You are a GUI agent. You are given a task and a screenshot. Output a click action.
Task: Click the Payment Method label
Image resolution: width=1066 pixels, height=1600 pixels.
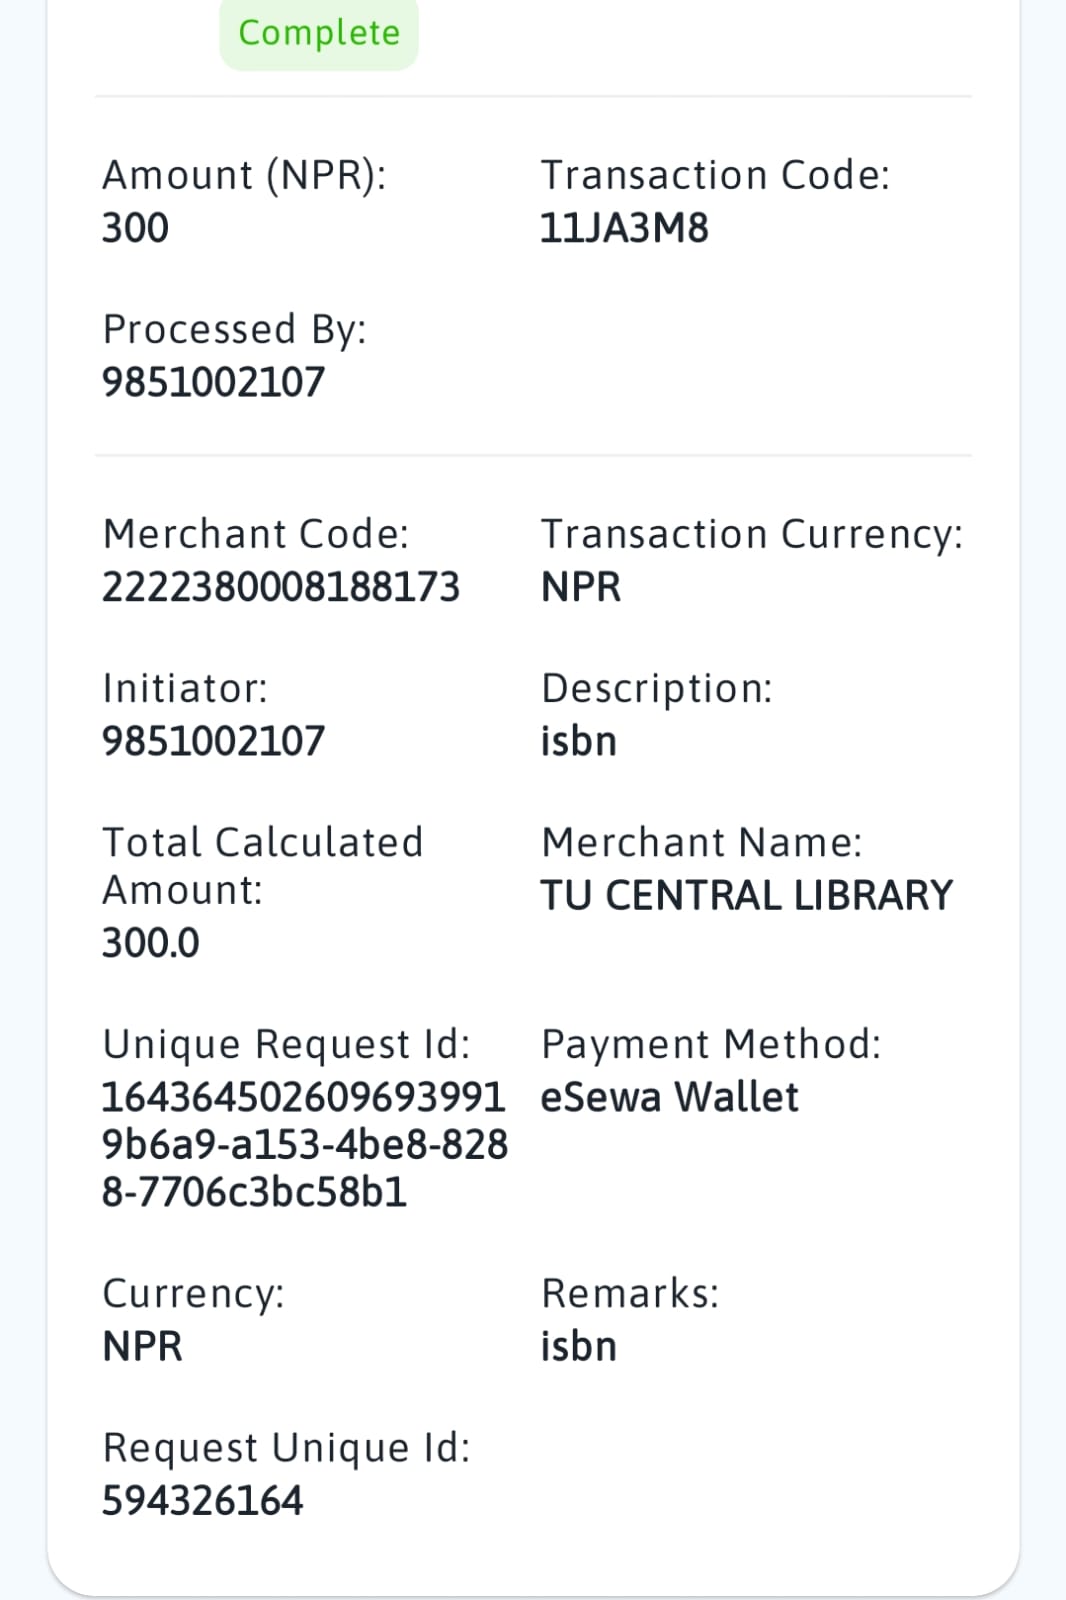[711, 1044]
